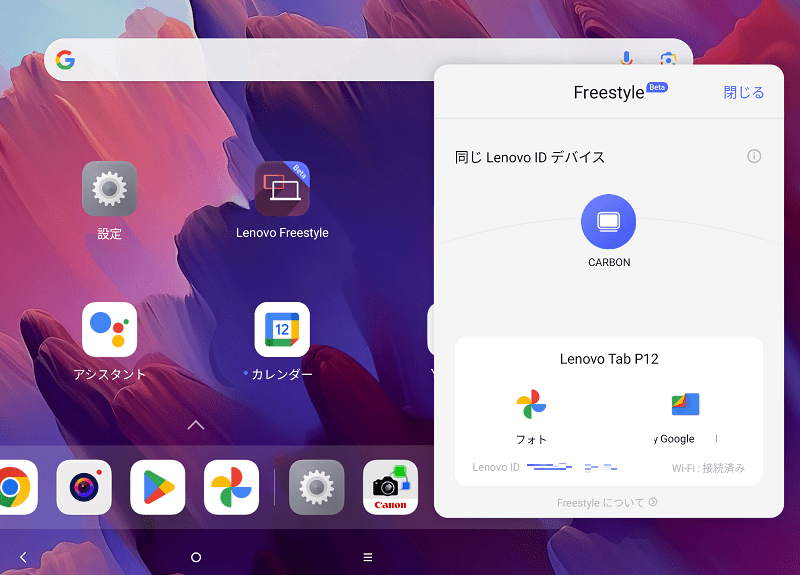This screenshot has height=575, width=800.
Task: Click the Lenovo ID label in the card
Action: [495, 467]
